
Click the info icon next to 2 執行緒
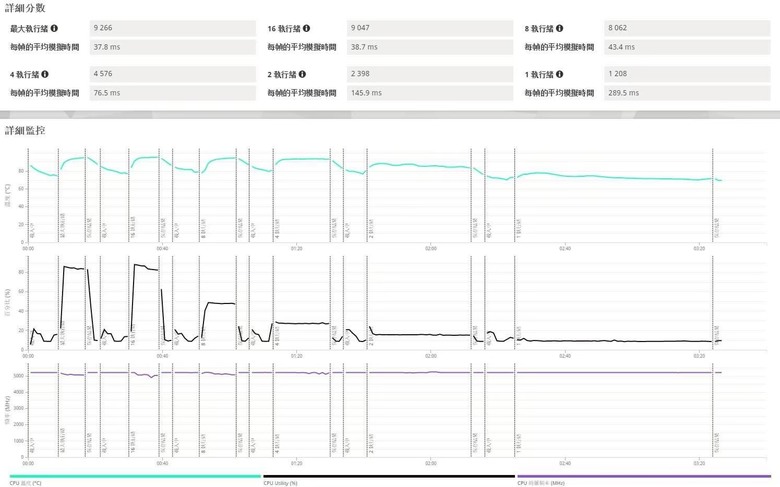pos(302,74)
